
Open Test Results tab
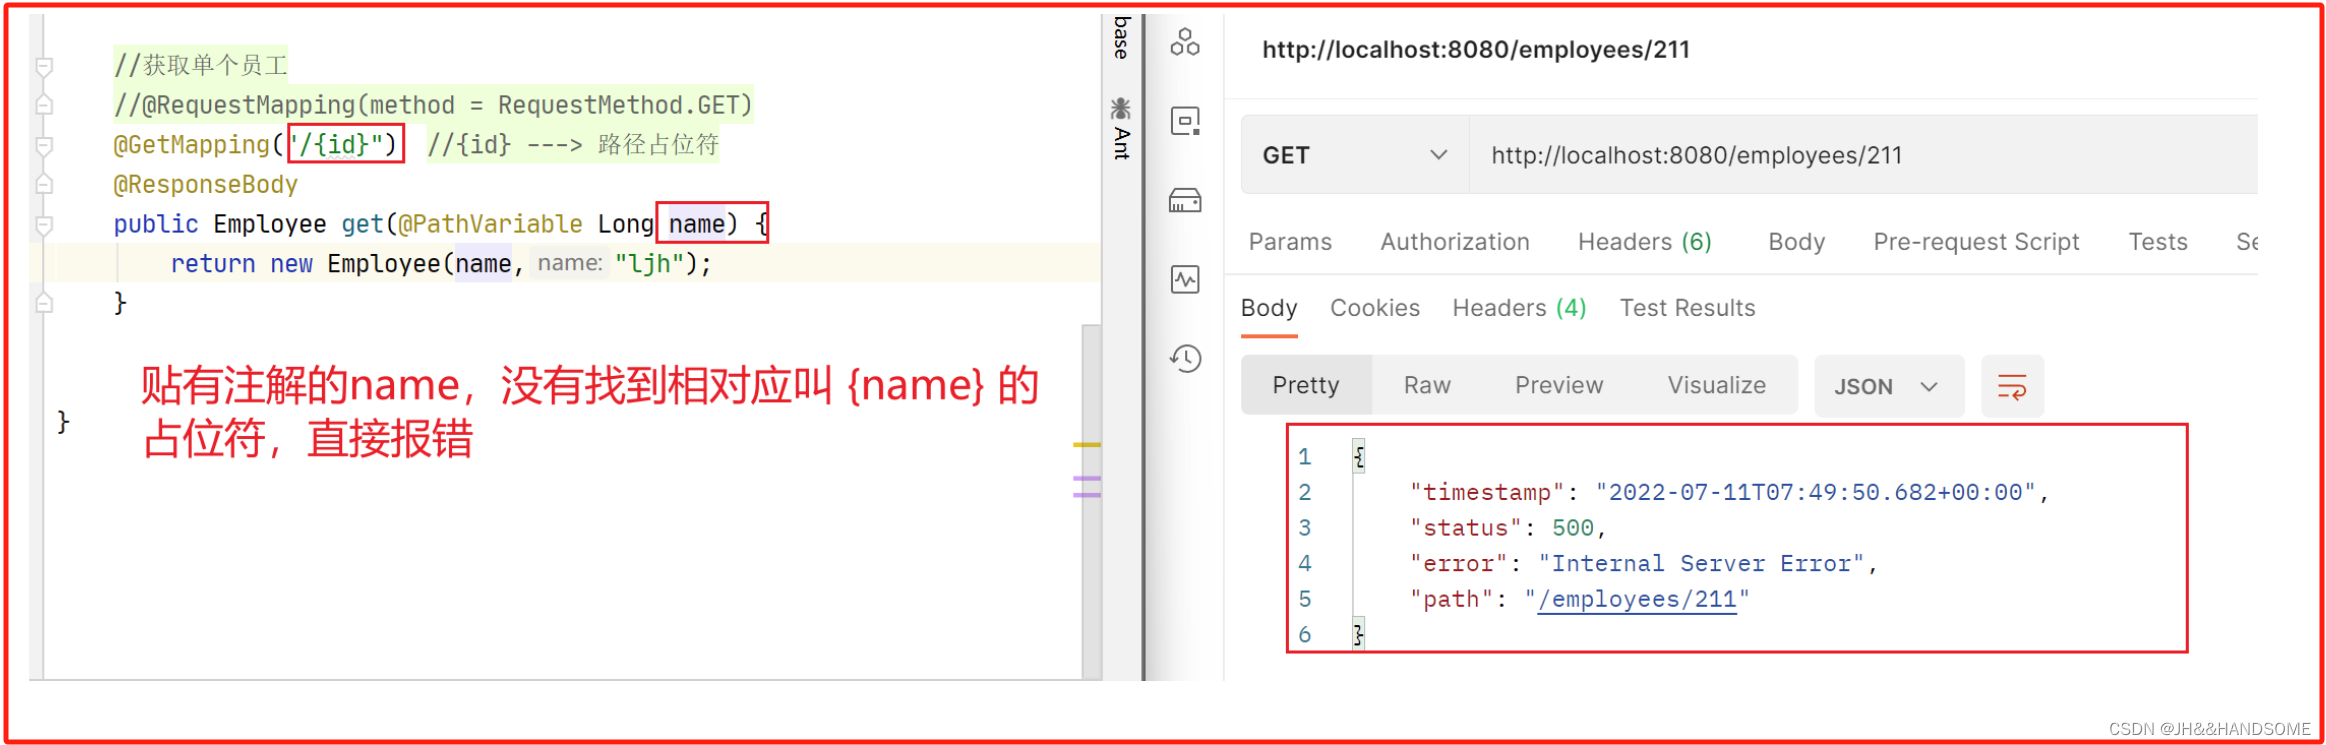coord(1687,308)
